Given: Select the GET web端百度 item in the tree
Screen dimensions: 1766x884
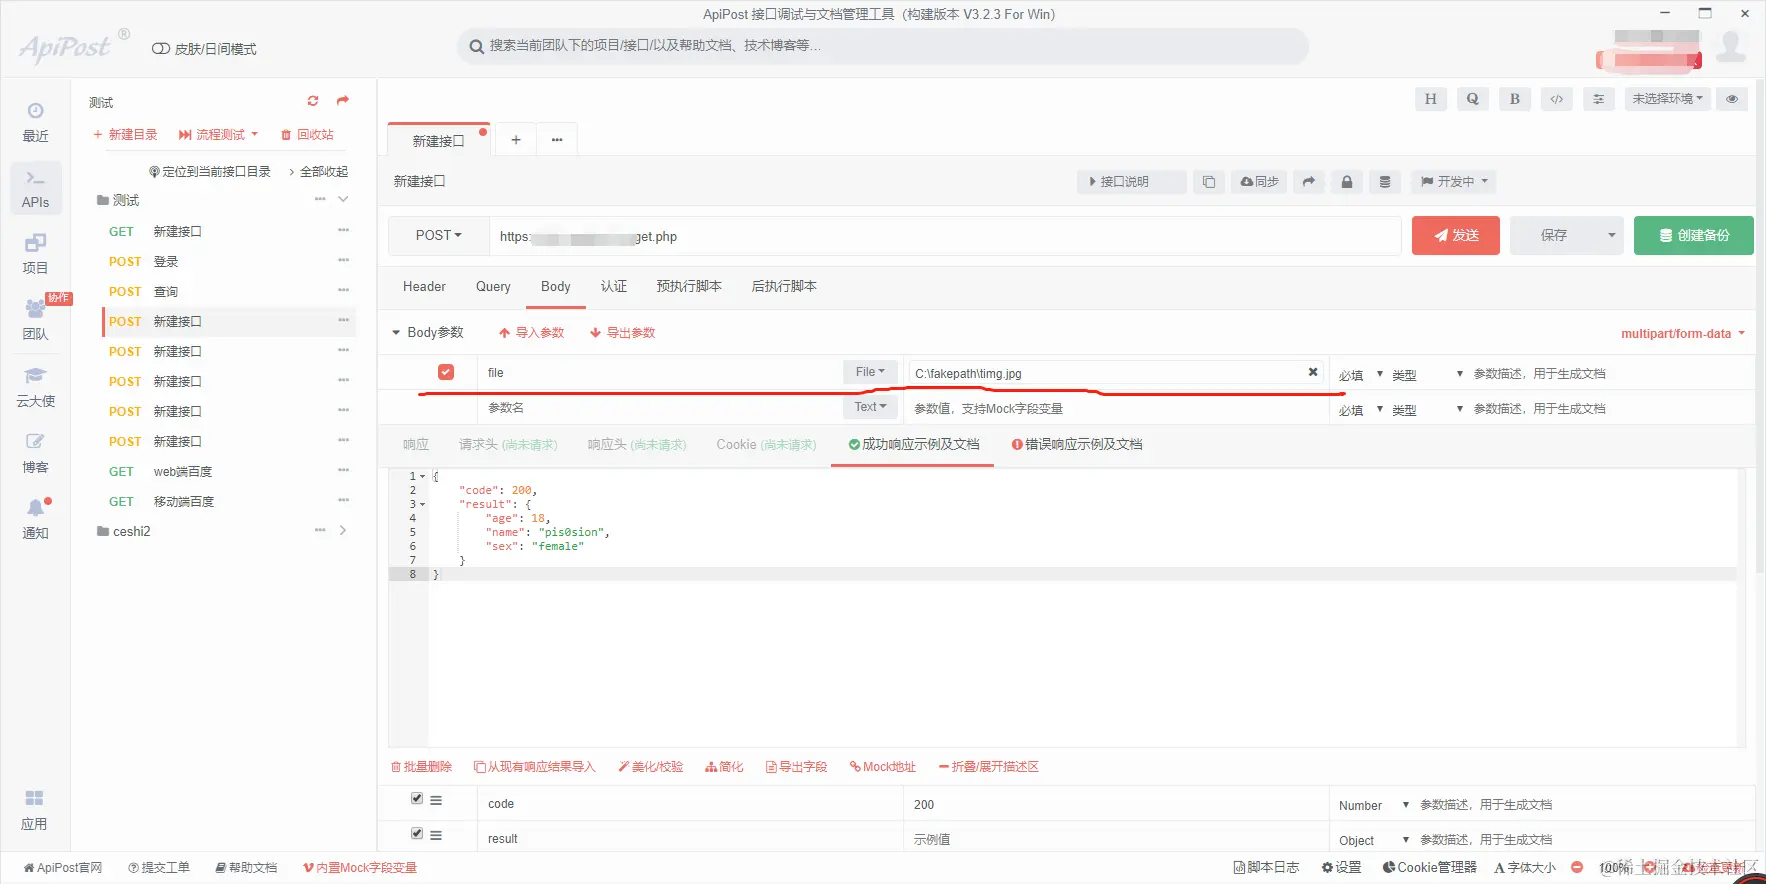Looking at the screenshot, I should tap(229, 471).
